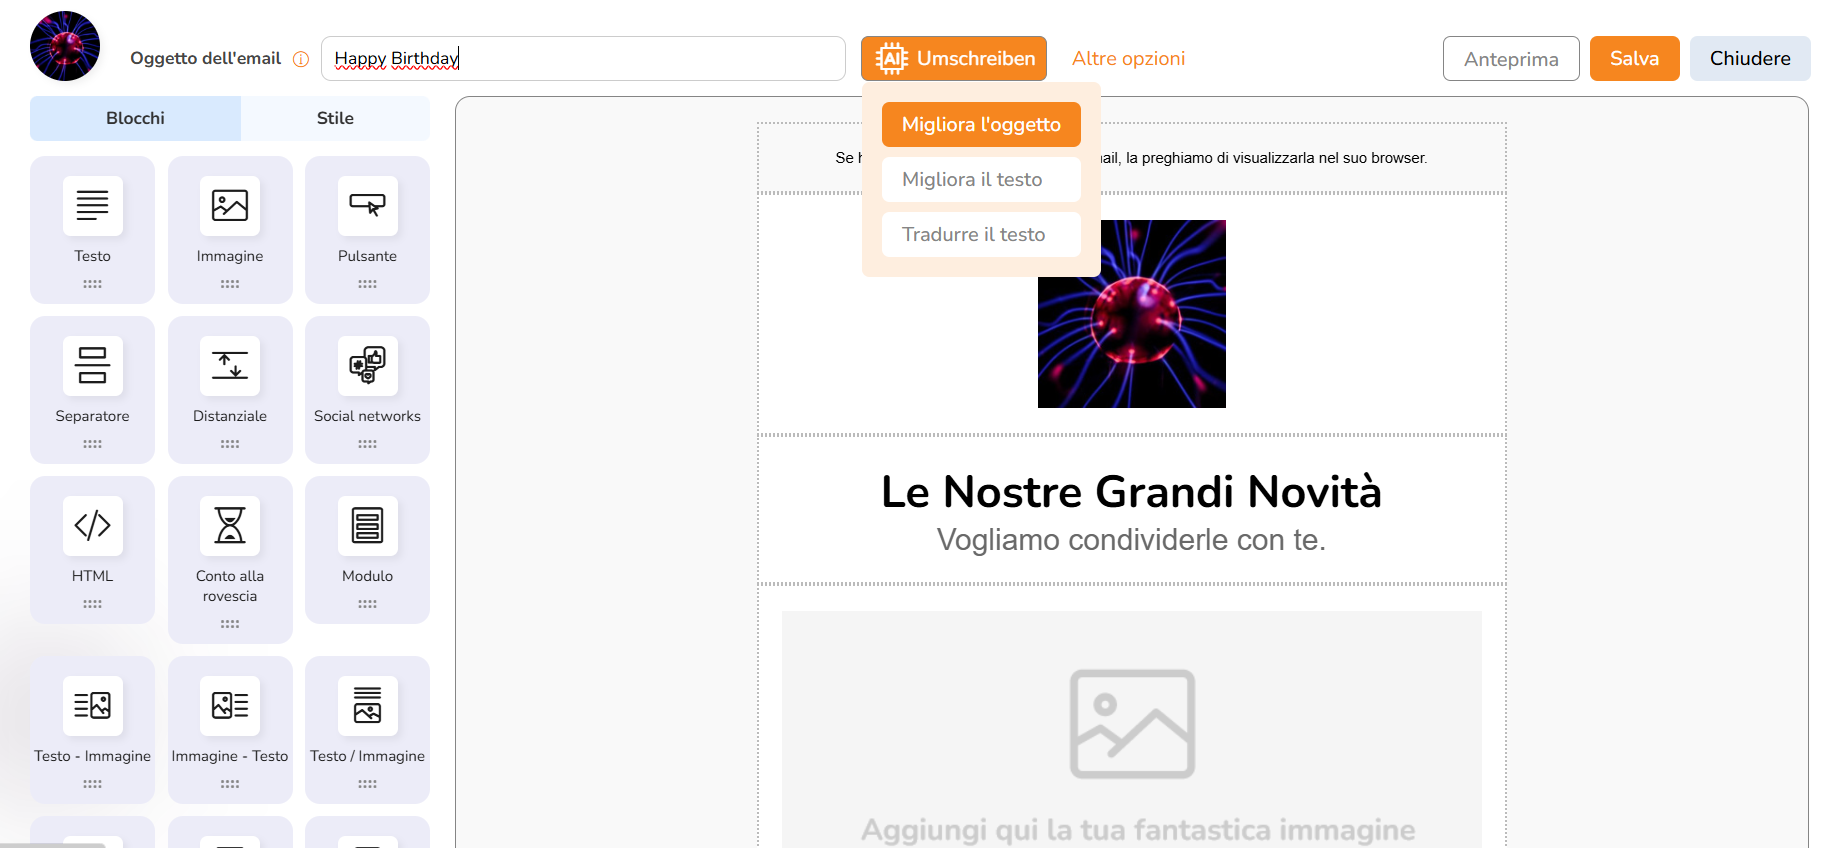Select the Immagine block icon

click(230, 206)
